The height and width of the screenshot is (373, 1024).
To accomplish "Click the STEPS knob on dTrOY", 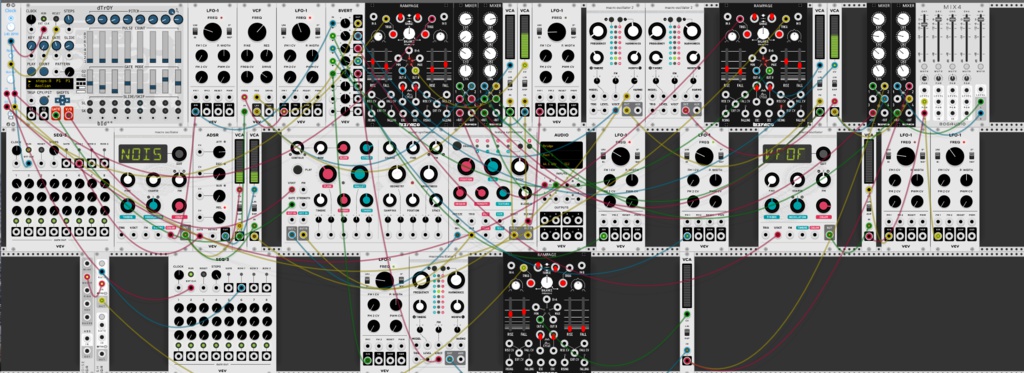I will point(69,19).
